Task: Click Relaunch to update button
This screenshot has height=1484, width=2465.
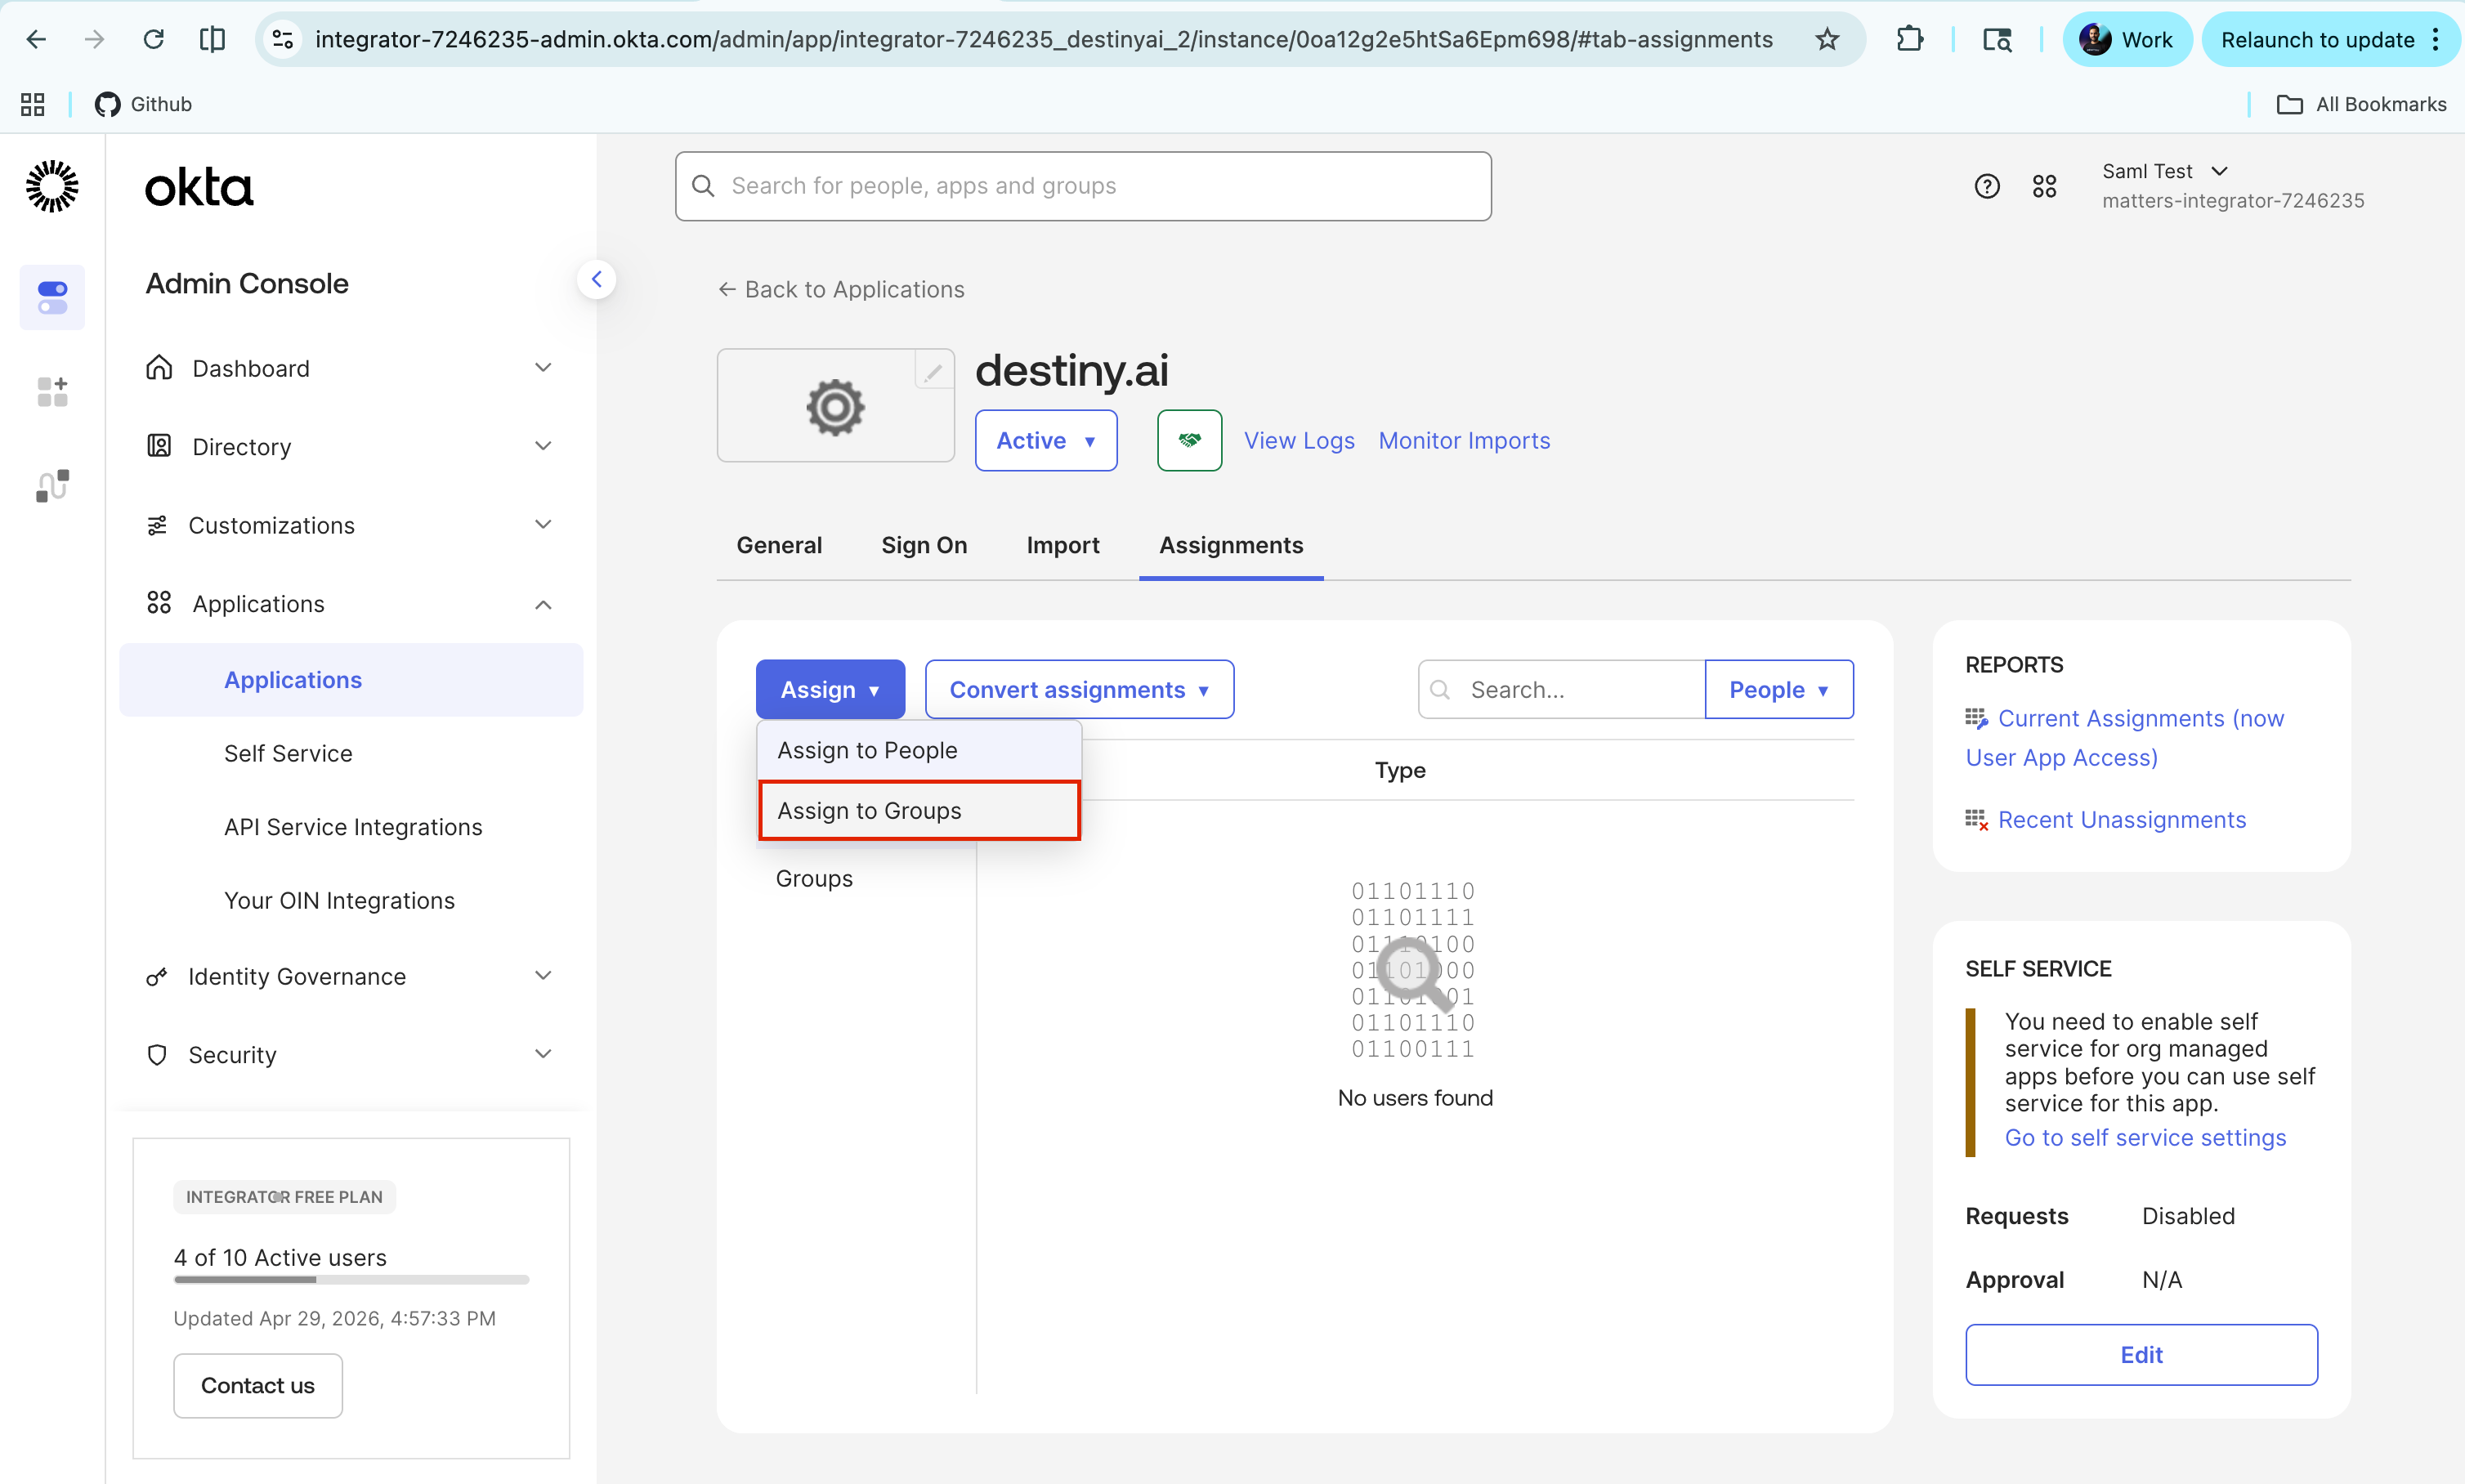Action: [x=2317, y=39]
